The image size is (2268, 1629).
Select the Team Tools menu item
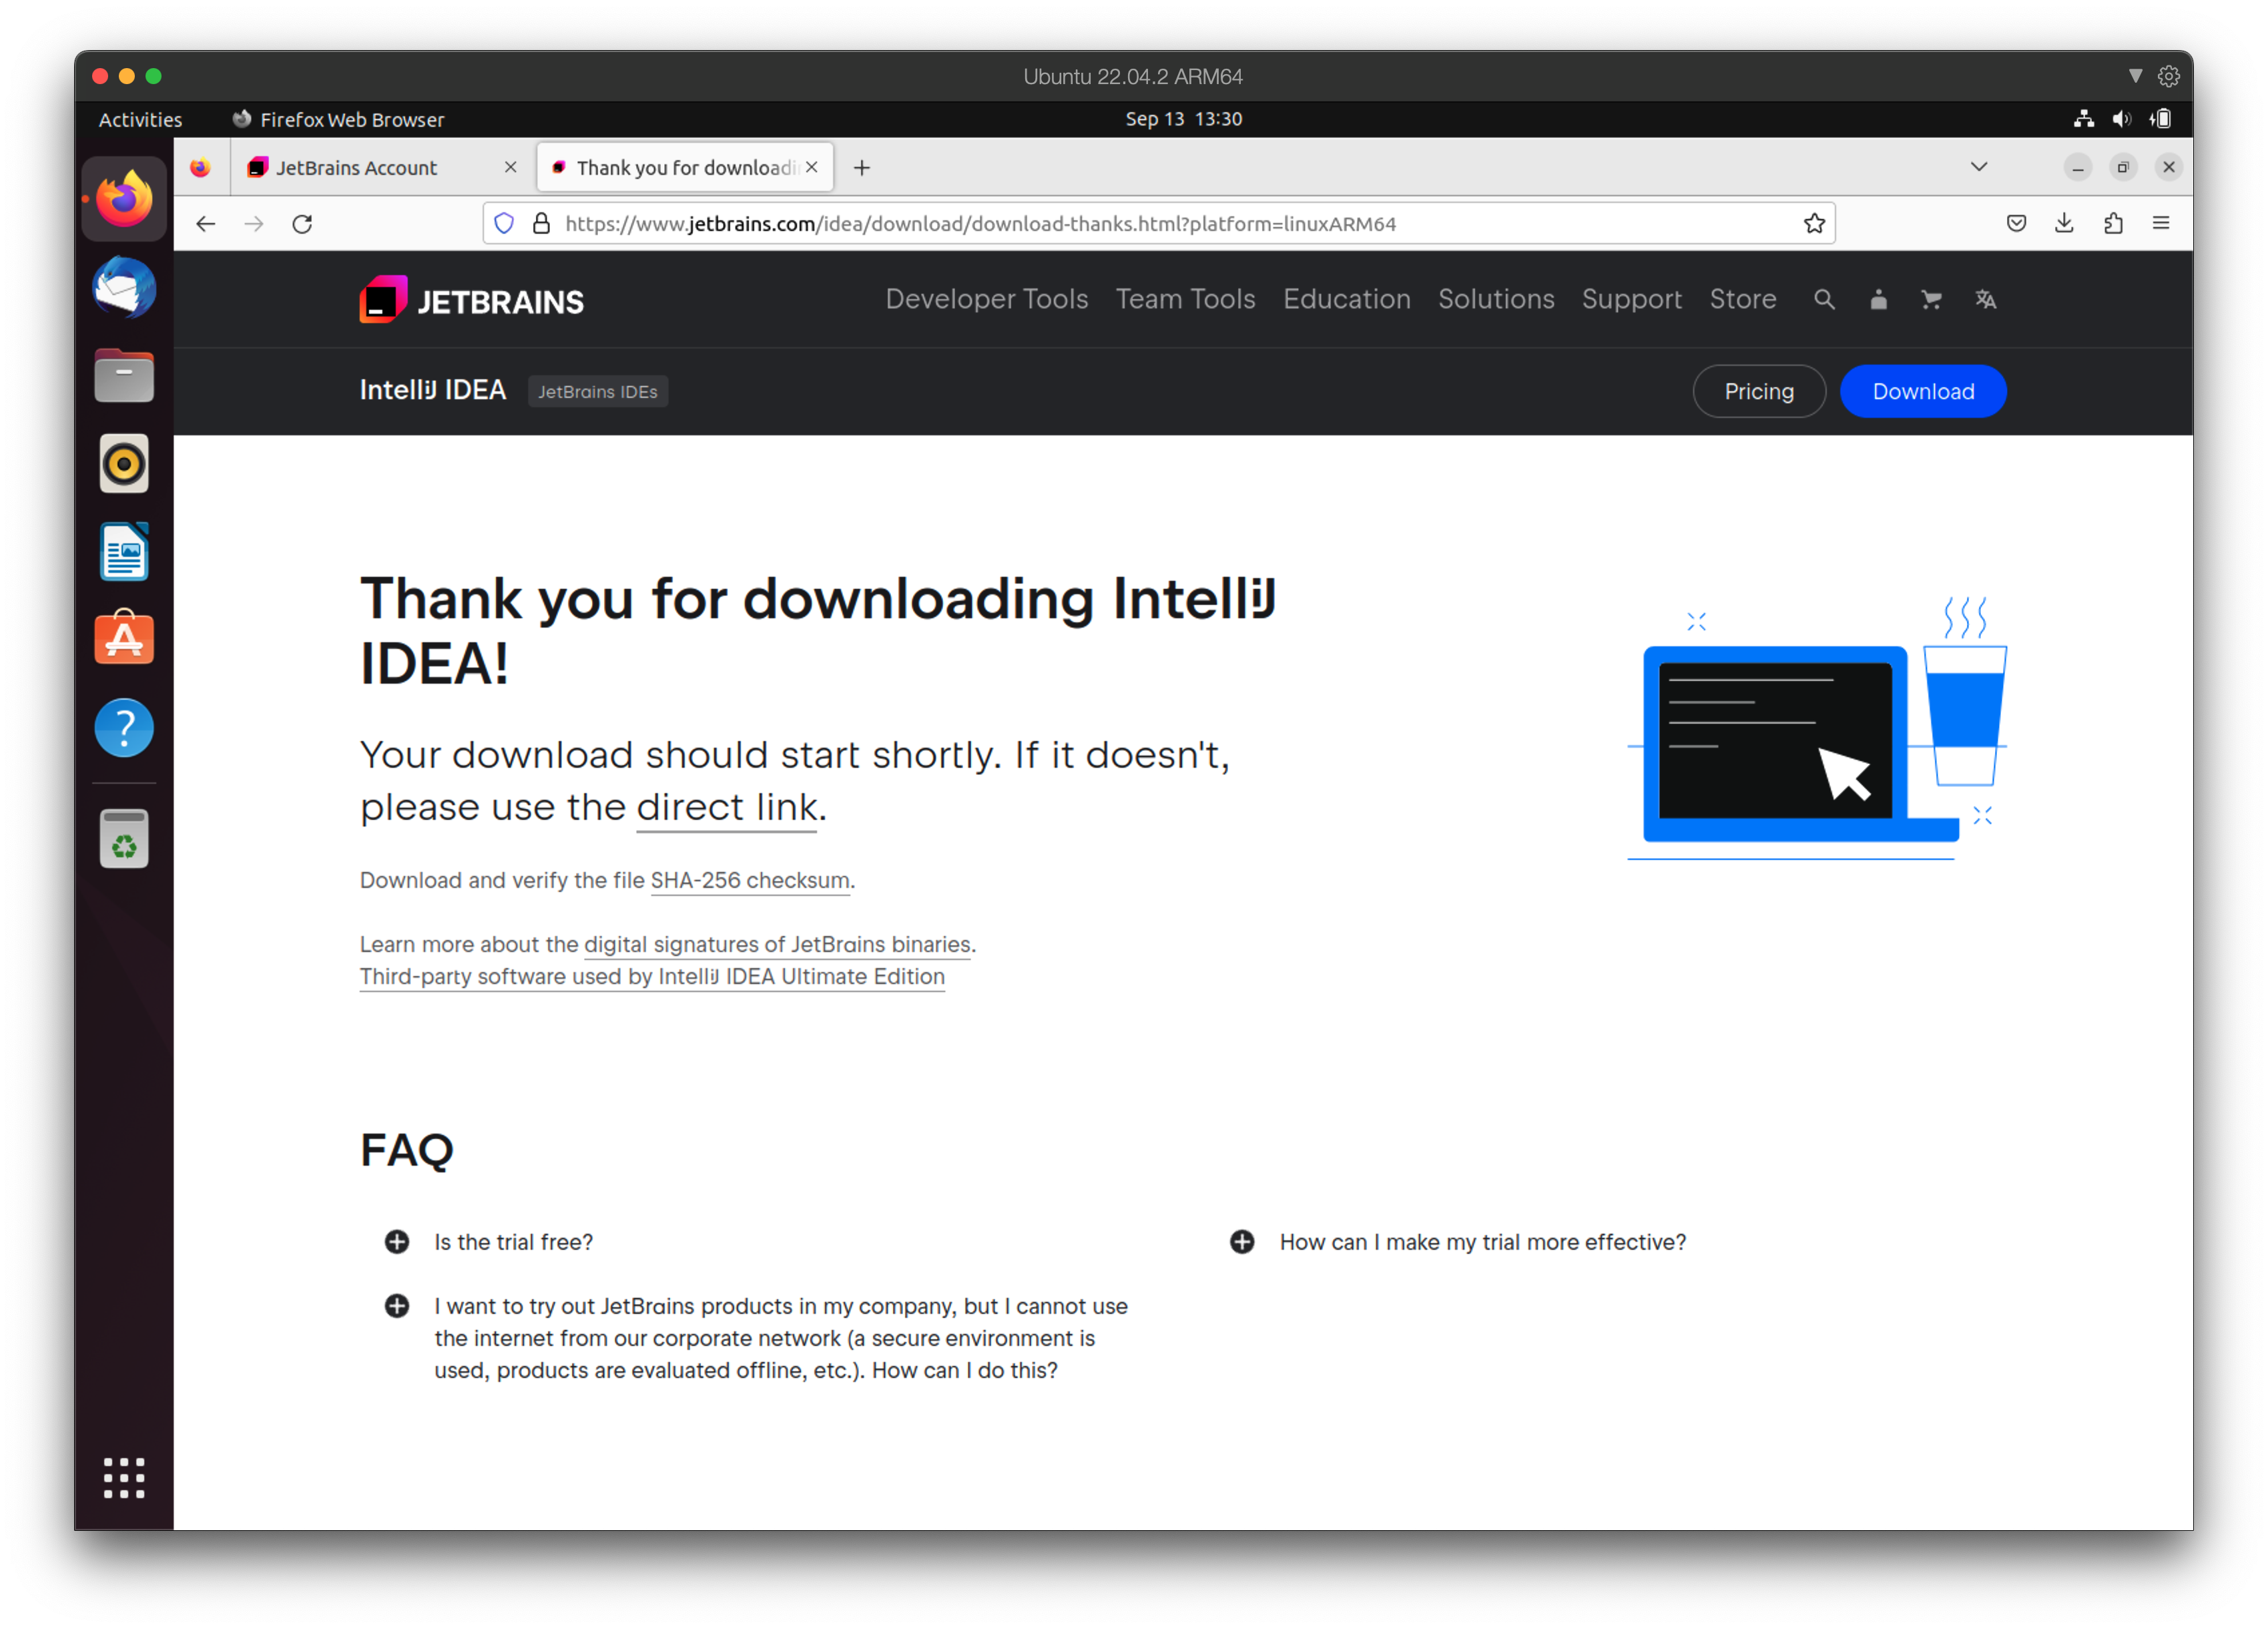click(1183, 299)
